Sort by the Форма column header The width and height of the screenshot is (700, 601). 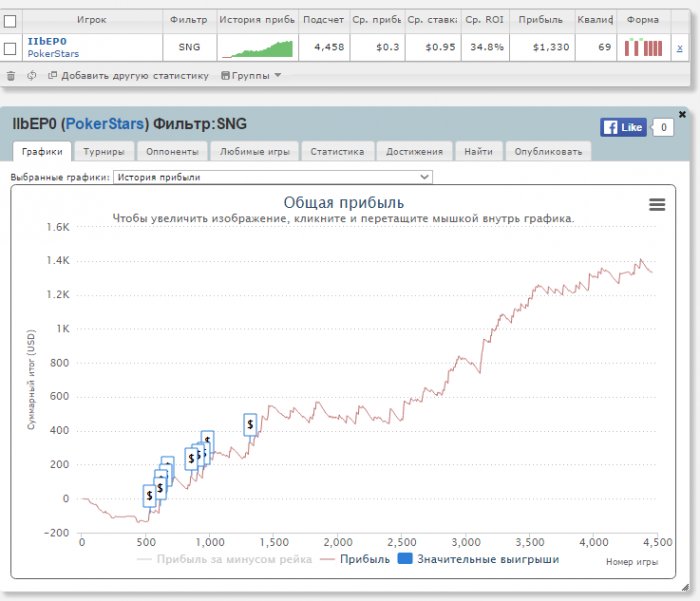click(643, 20)
